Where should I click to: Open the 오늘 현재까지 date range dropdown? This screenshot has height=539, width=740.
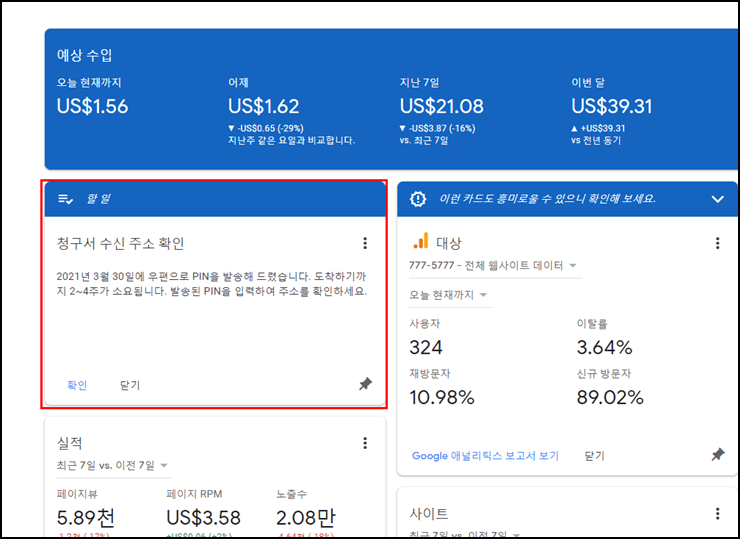[448, 295]
